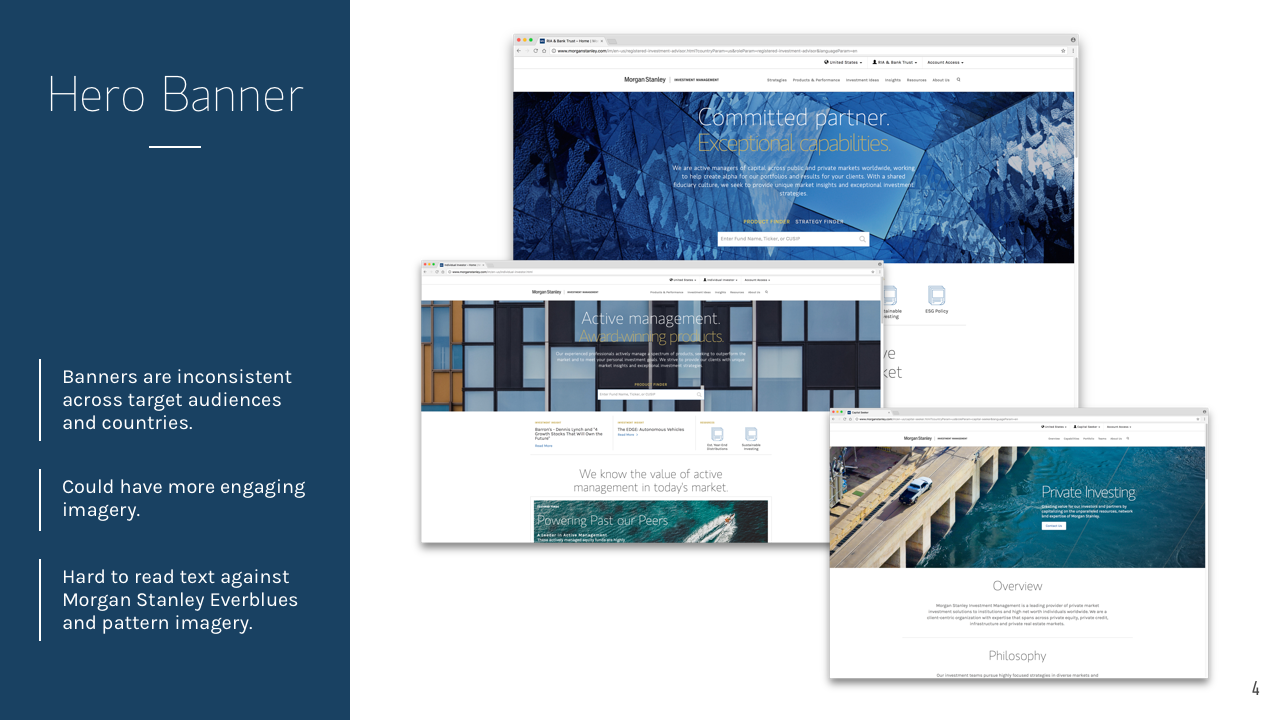Viewport: 1280px width, 720px height.
Task: Open Investment Ideas in Individual Investor window
Action: 699,292
